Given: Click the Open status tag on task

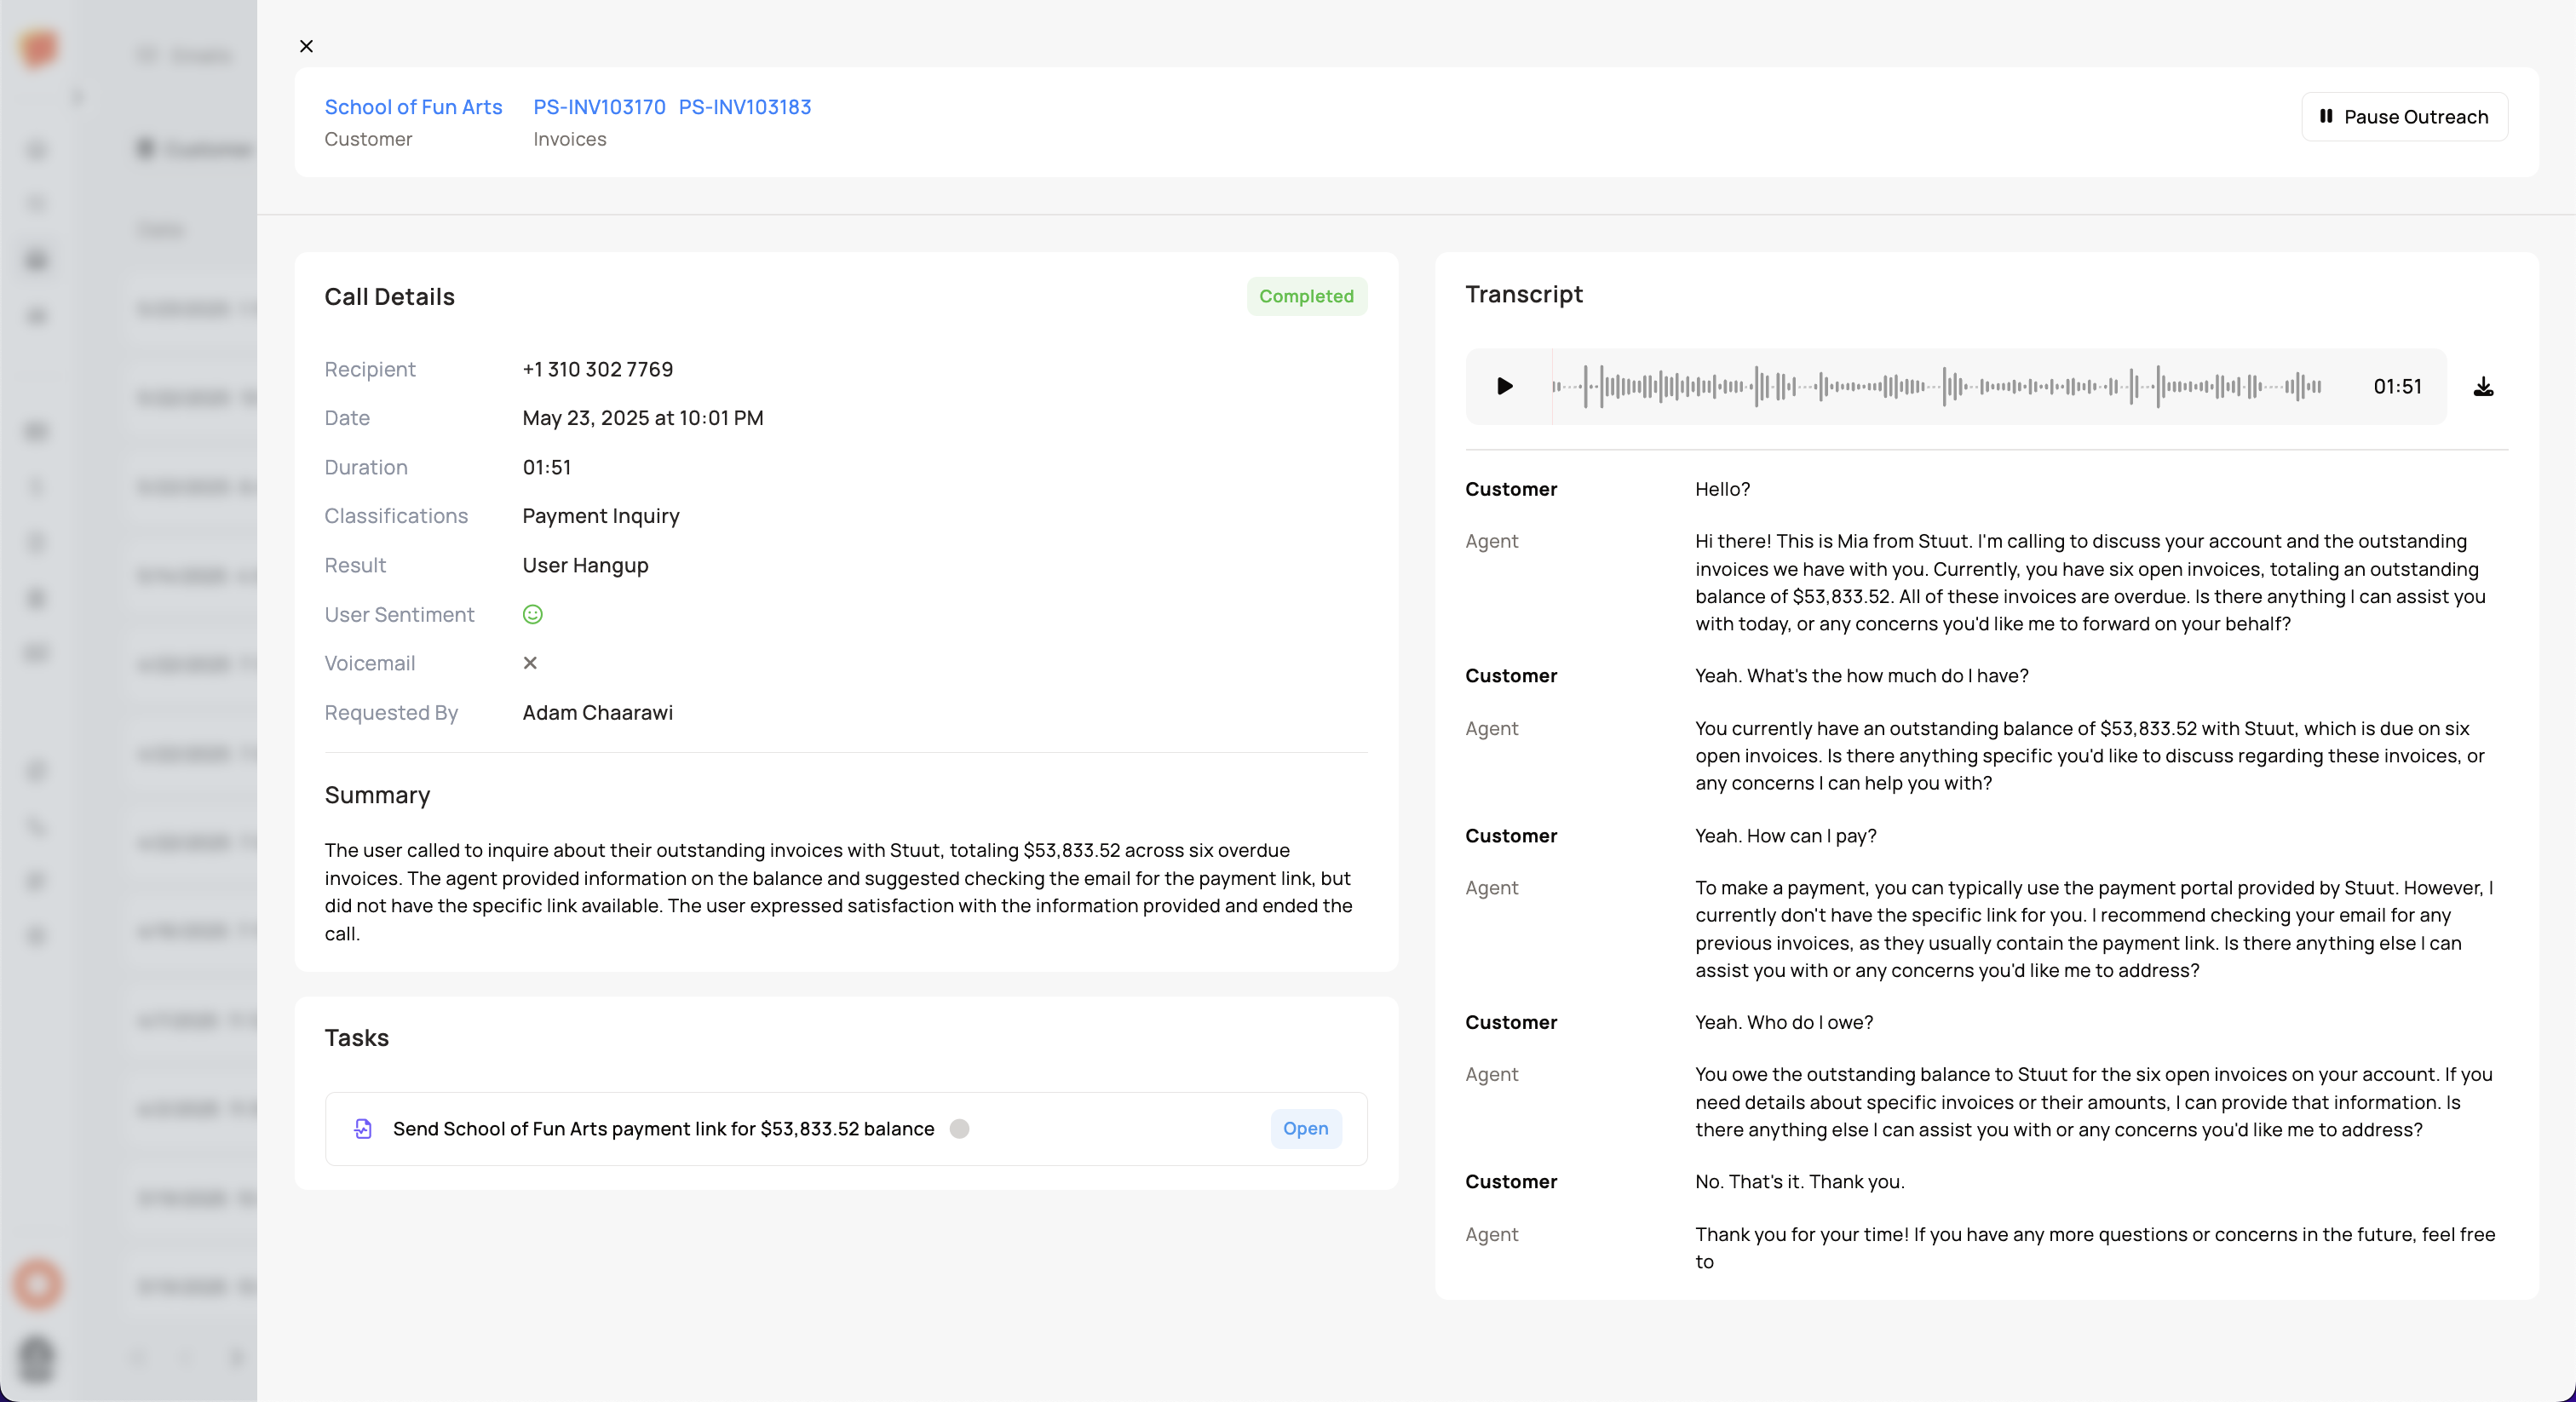Looking at the screenshot, I should point(1305,1129).
